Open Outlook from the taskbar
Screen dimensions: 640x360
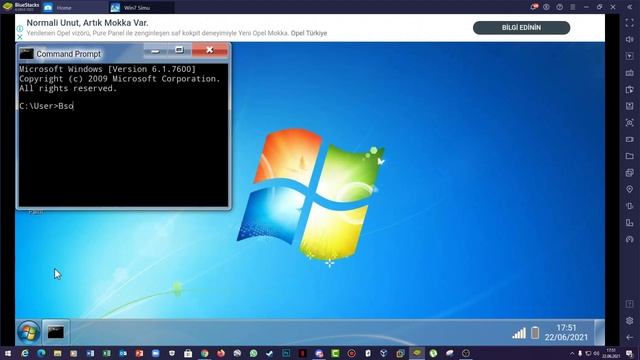[x=123, y=353]
